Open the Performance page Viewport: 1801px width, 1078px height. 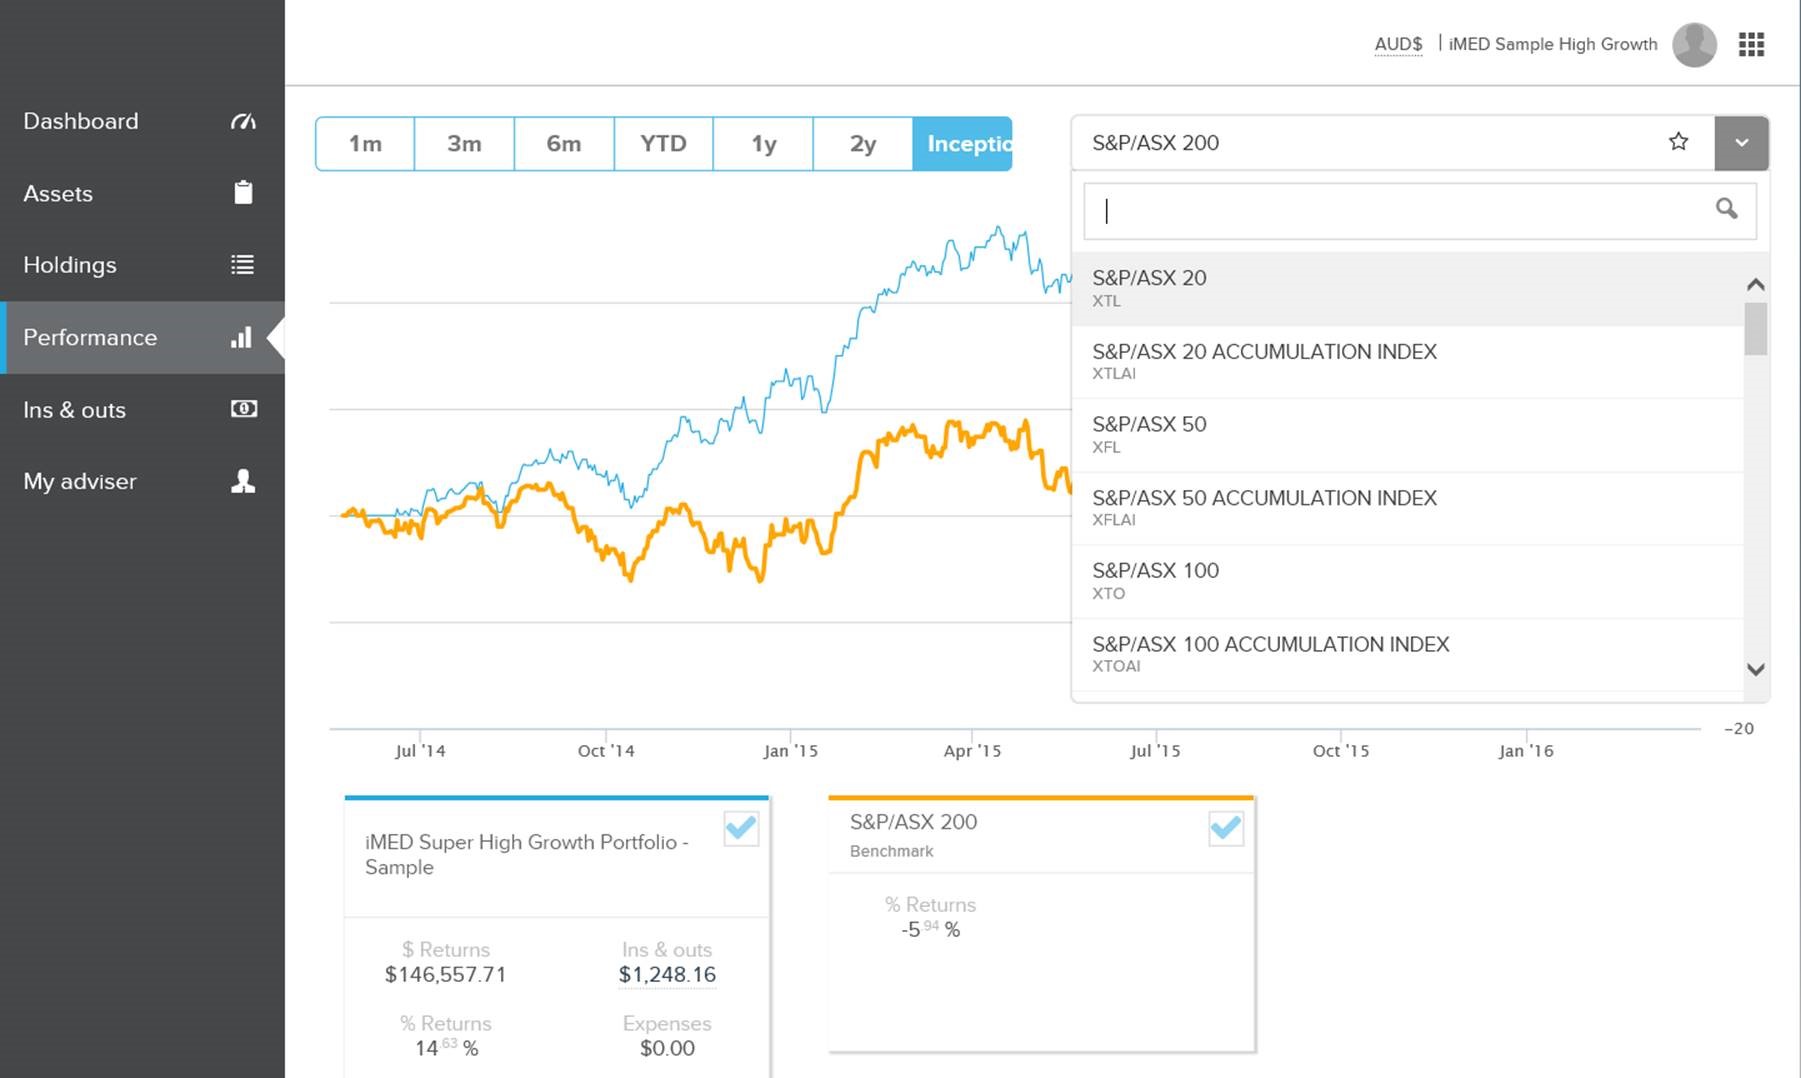(142, 337)
